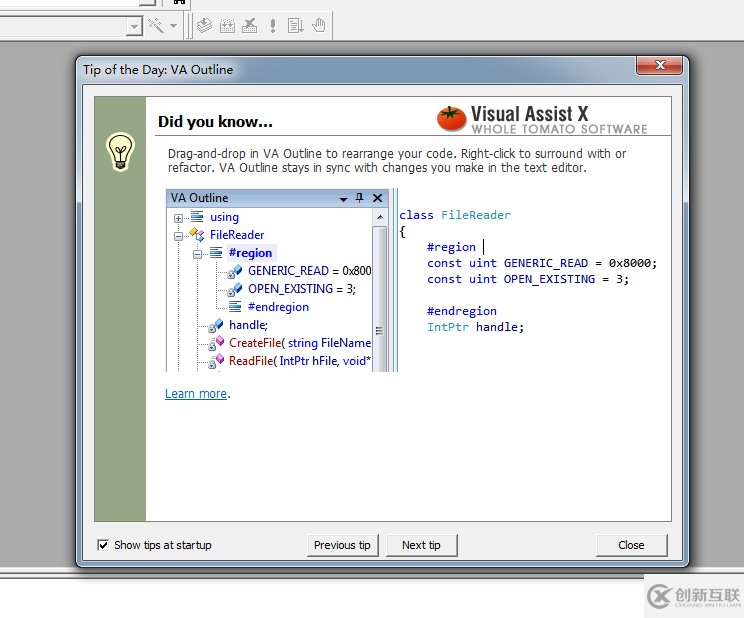Click the ReadFile method icon
Screen dimensions: 744x618
tap(216, 361)
